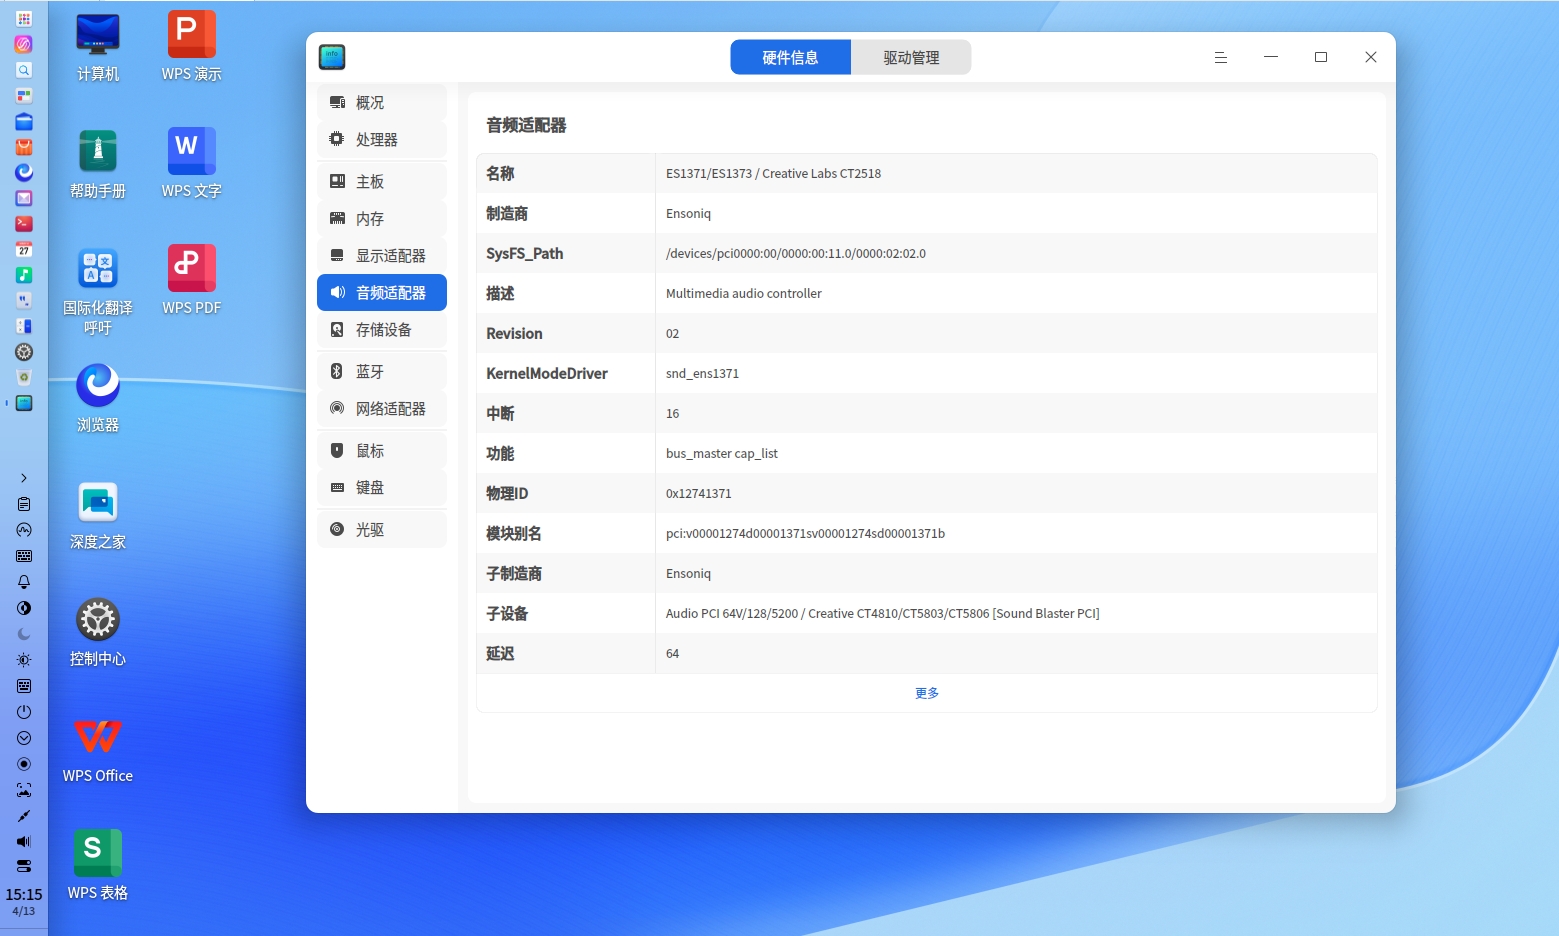This screenshot has width=1559, height=936.
Task: Click the power icon in the dock tray
Action: tap(24, 712)
